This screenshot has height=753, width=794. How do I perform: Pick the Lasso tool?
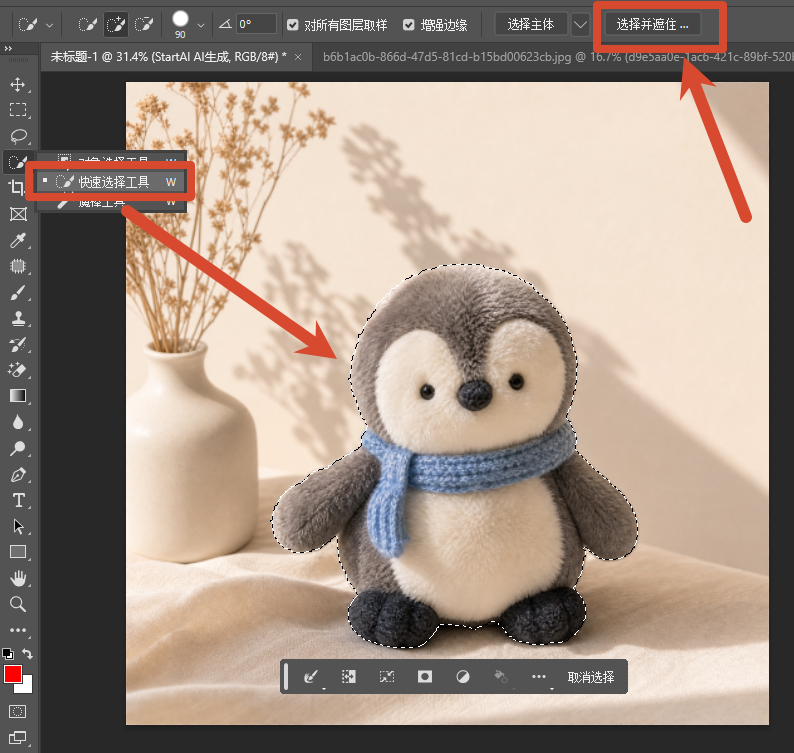coord(18,136)
